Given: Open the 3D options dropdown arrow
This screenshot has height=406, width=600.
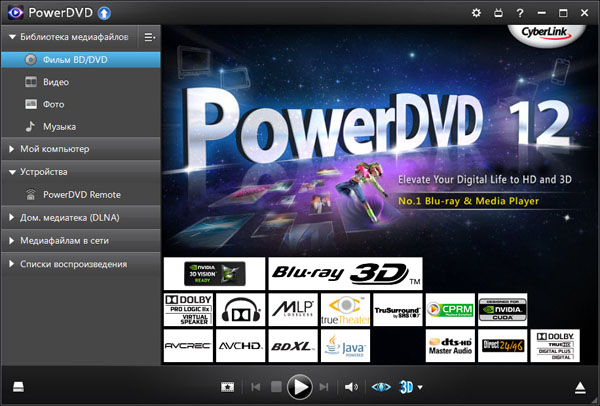Looking at the screenshot, I should coord(420,388).
